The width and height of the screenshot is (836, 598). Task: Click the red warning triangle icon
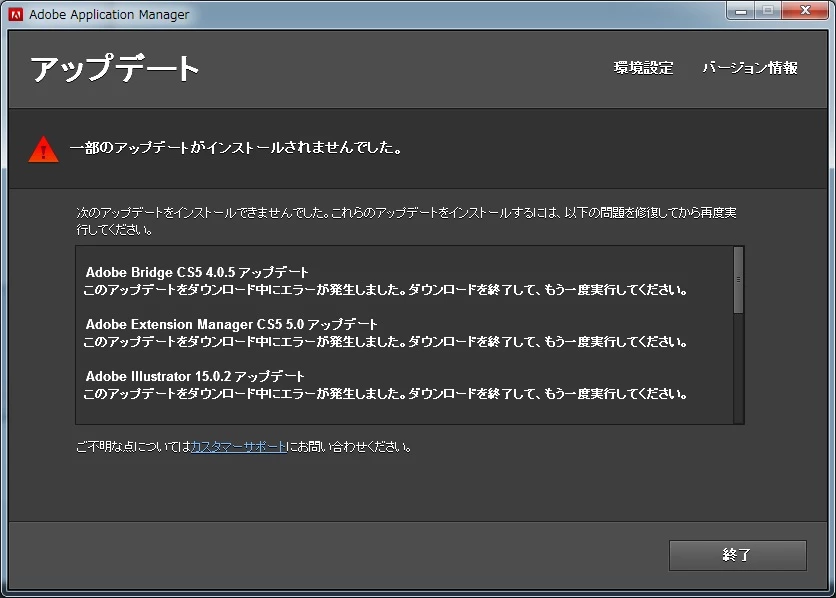pyautogui.click(x=43, y=149)
